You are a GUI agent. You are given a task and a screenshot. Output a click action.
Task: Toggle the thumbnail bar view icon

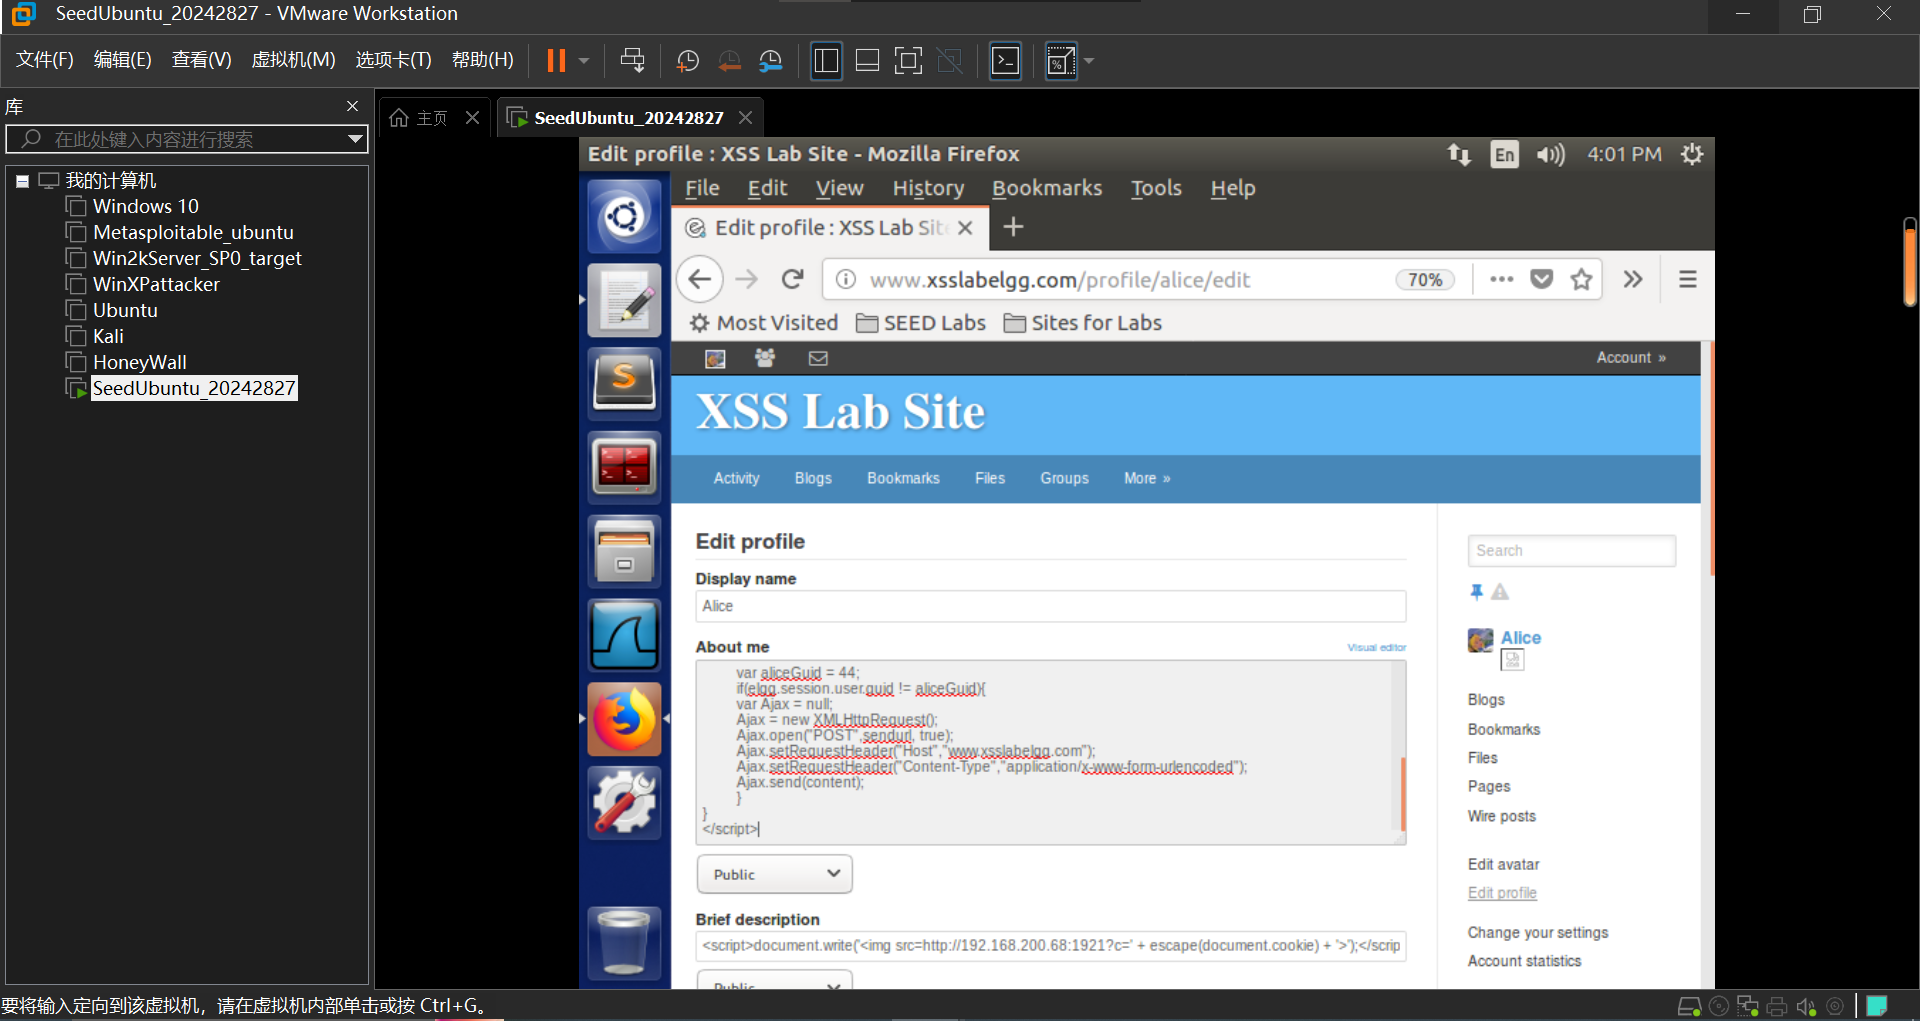coord(867,61)
